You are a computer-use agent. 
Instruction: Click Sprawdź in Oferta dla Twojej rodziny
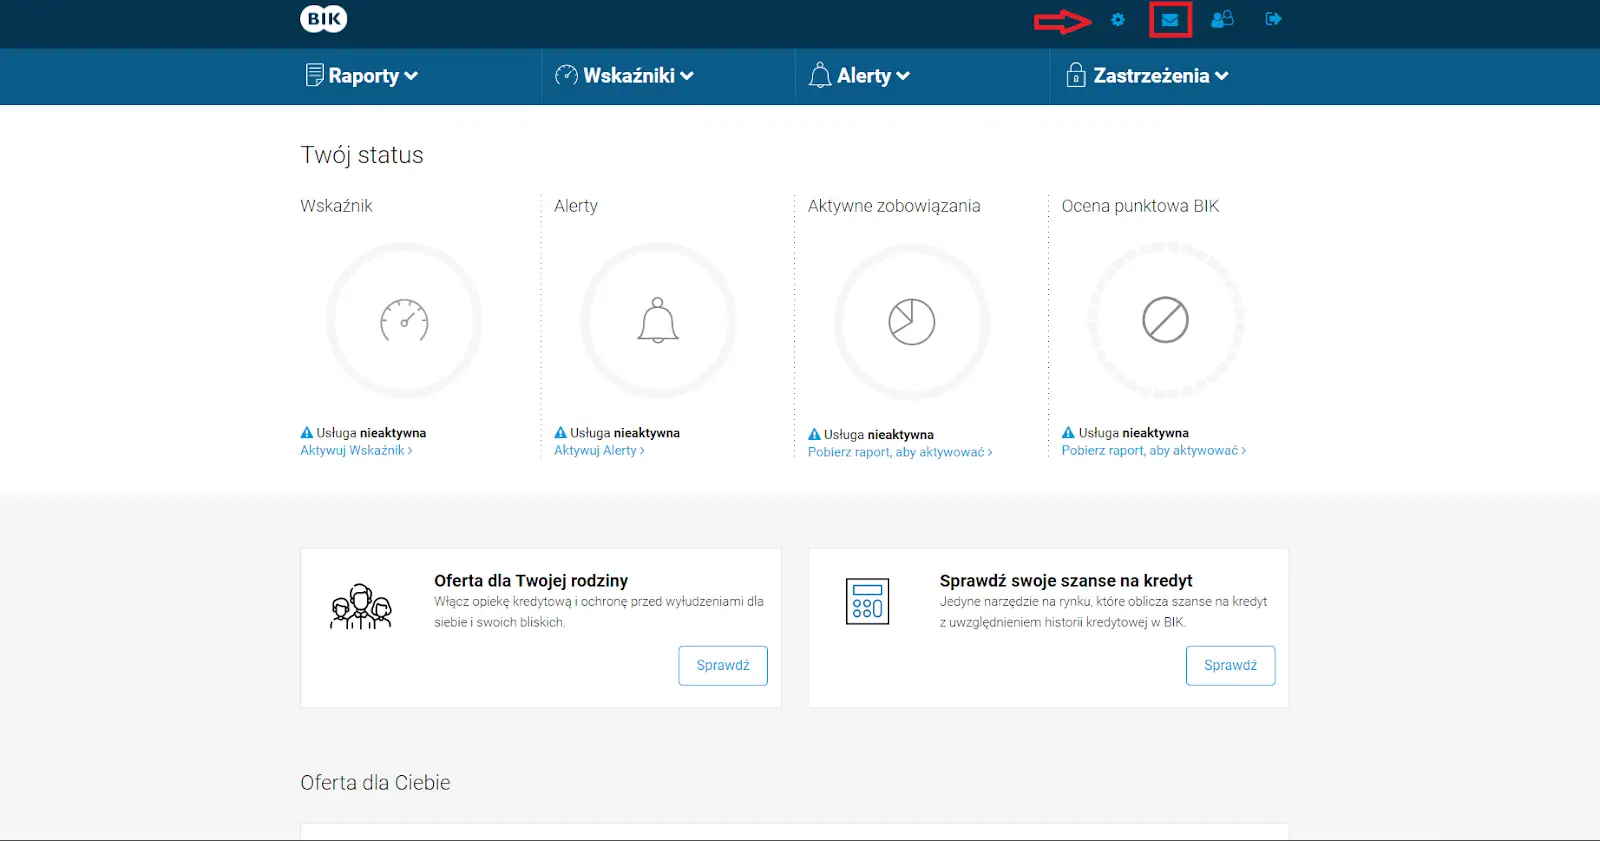pos(723,666)
